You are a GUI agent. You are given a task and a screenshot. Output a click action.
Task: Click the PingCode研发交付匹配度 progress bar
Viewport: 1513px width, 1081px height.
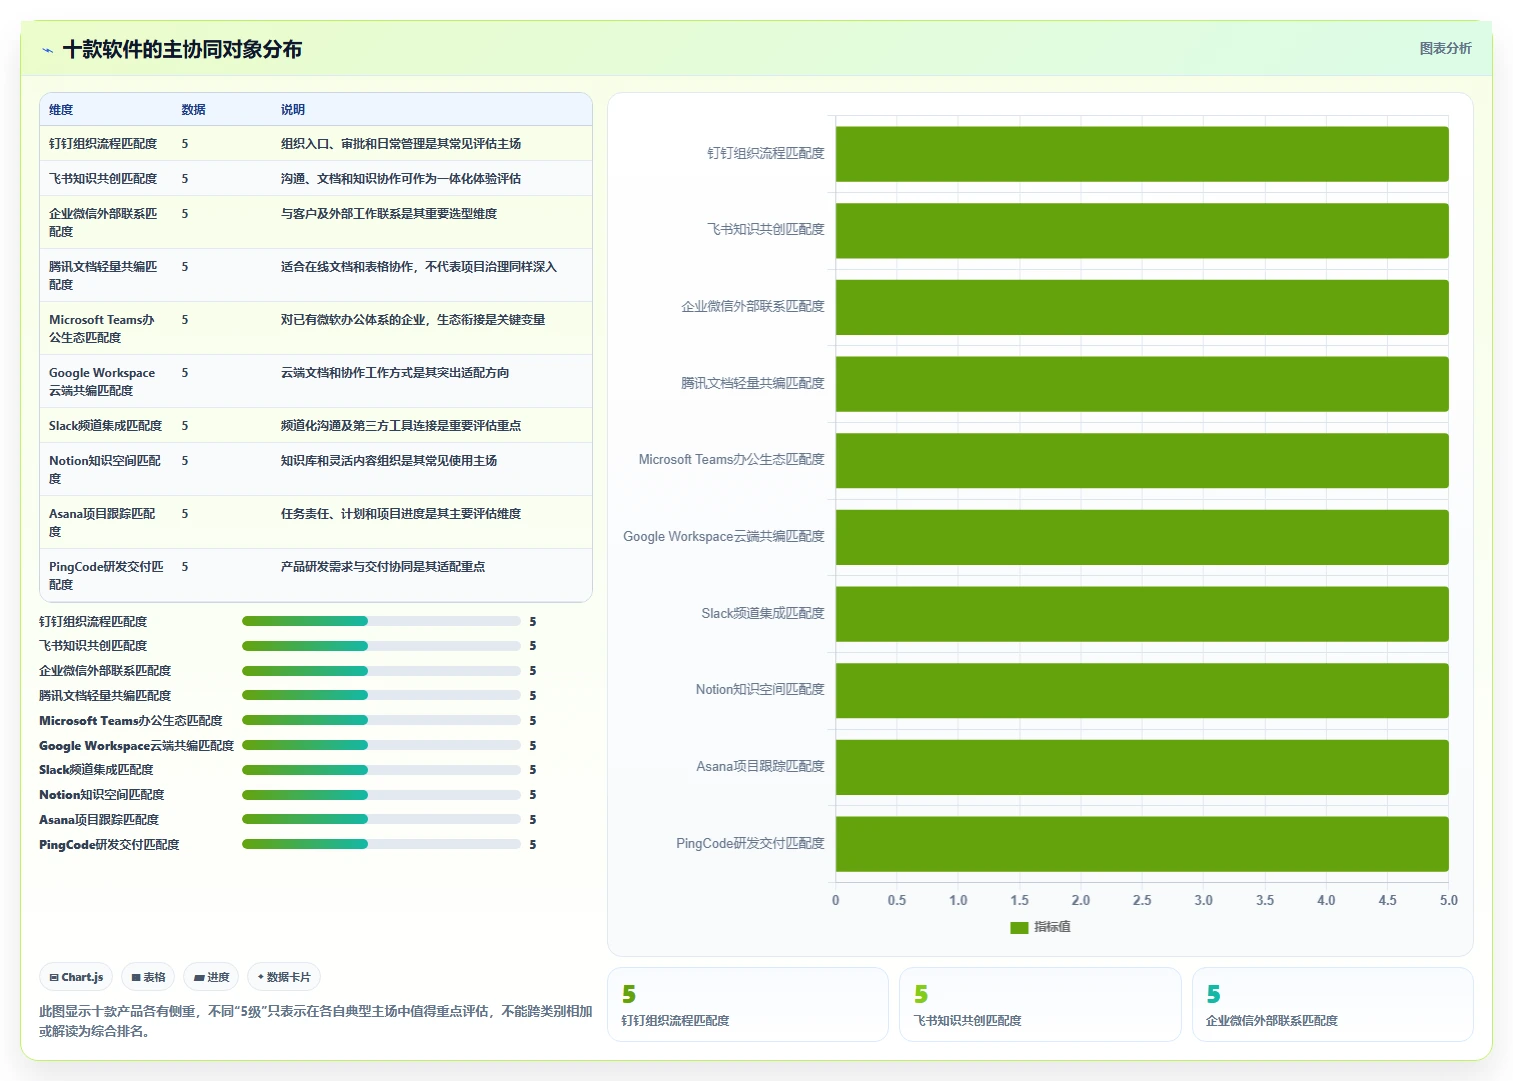point(381,844)
